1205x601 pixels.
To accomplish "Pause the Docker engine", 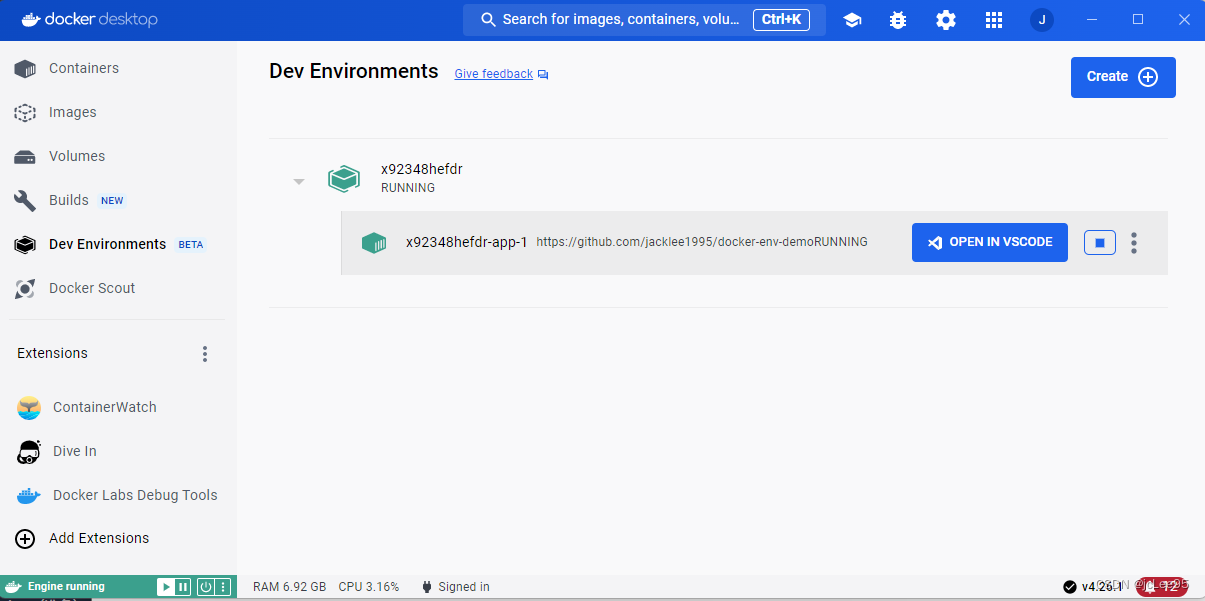I will tap(182, 587).
